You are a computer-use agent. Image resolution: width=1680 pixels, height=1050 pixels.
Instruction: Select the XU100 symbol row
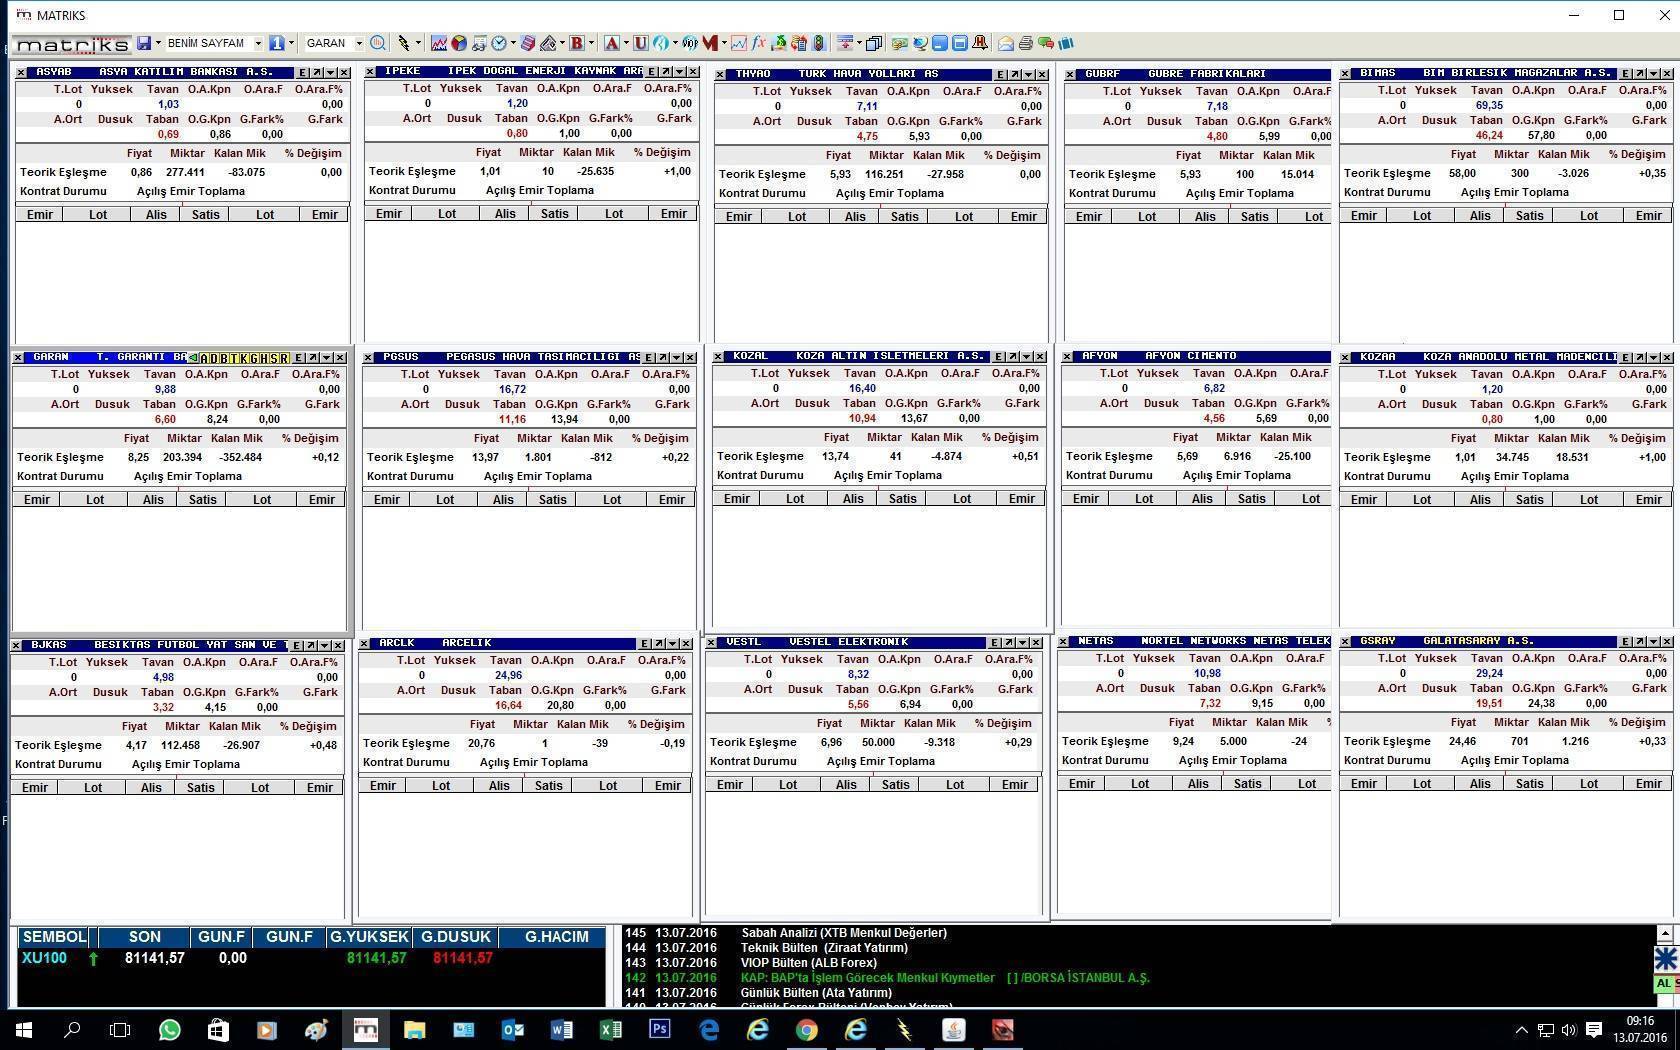pos(44,958)
